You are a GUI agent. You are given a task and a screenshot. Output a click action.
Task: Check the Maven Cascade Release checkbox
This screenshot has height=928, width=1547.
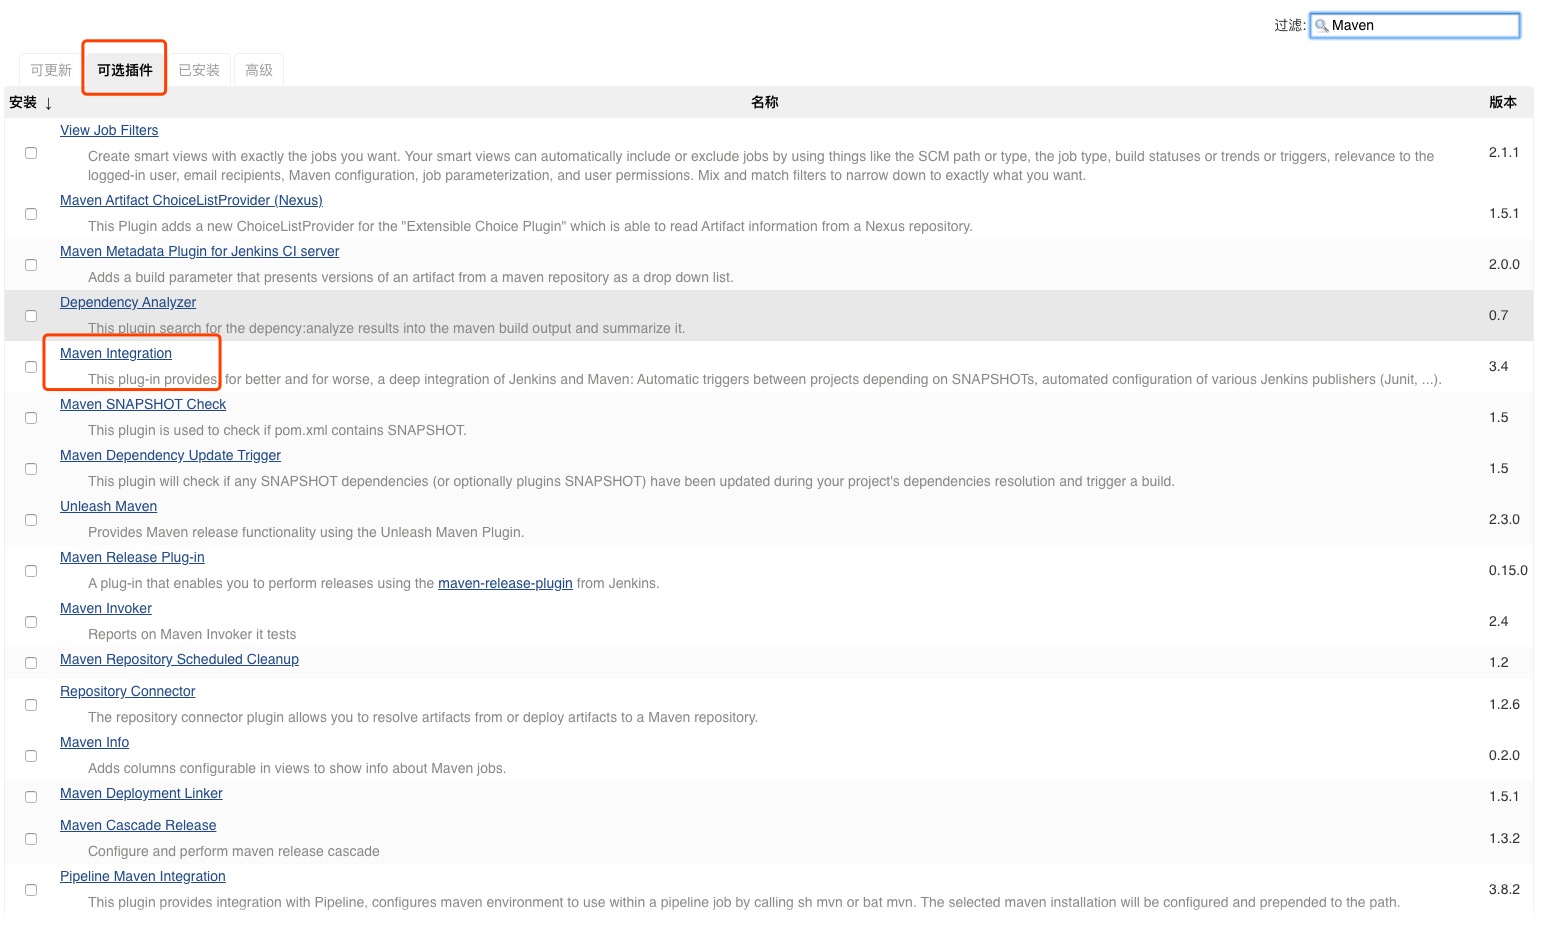click(x=31, y=839)
